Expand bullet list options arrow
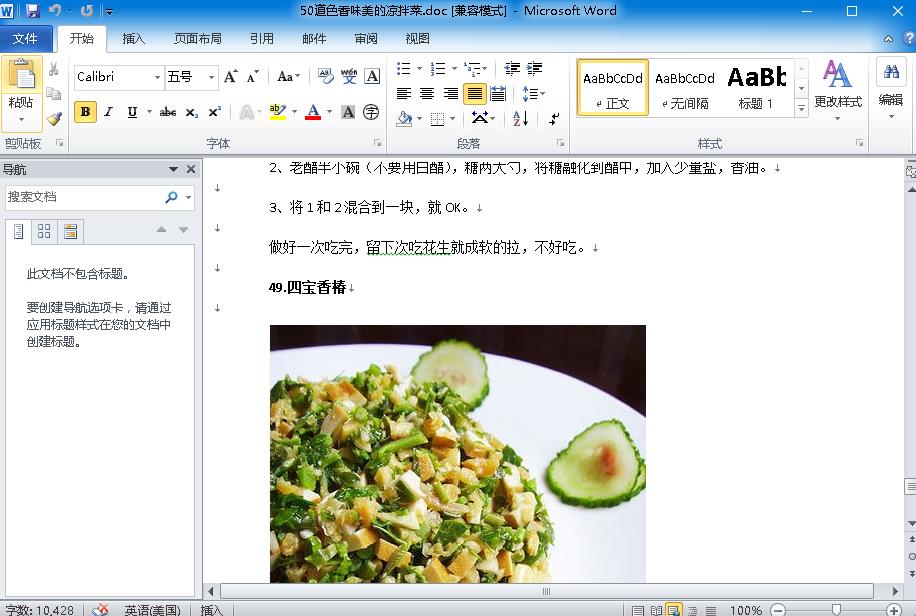 coord(419,69)
